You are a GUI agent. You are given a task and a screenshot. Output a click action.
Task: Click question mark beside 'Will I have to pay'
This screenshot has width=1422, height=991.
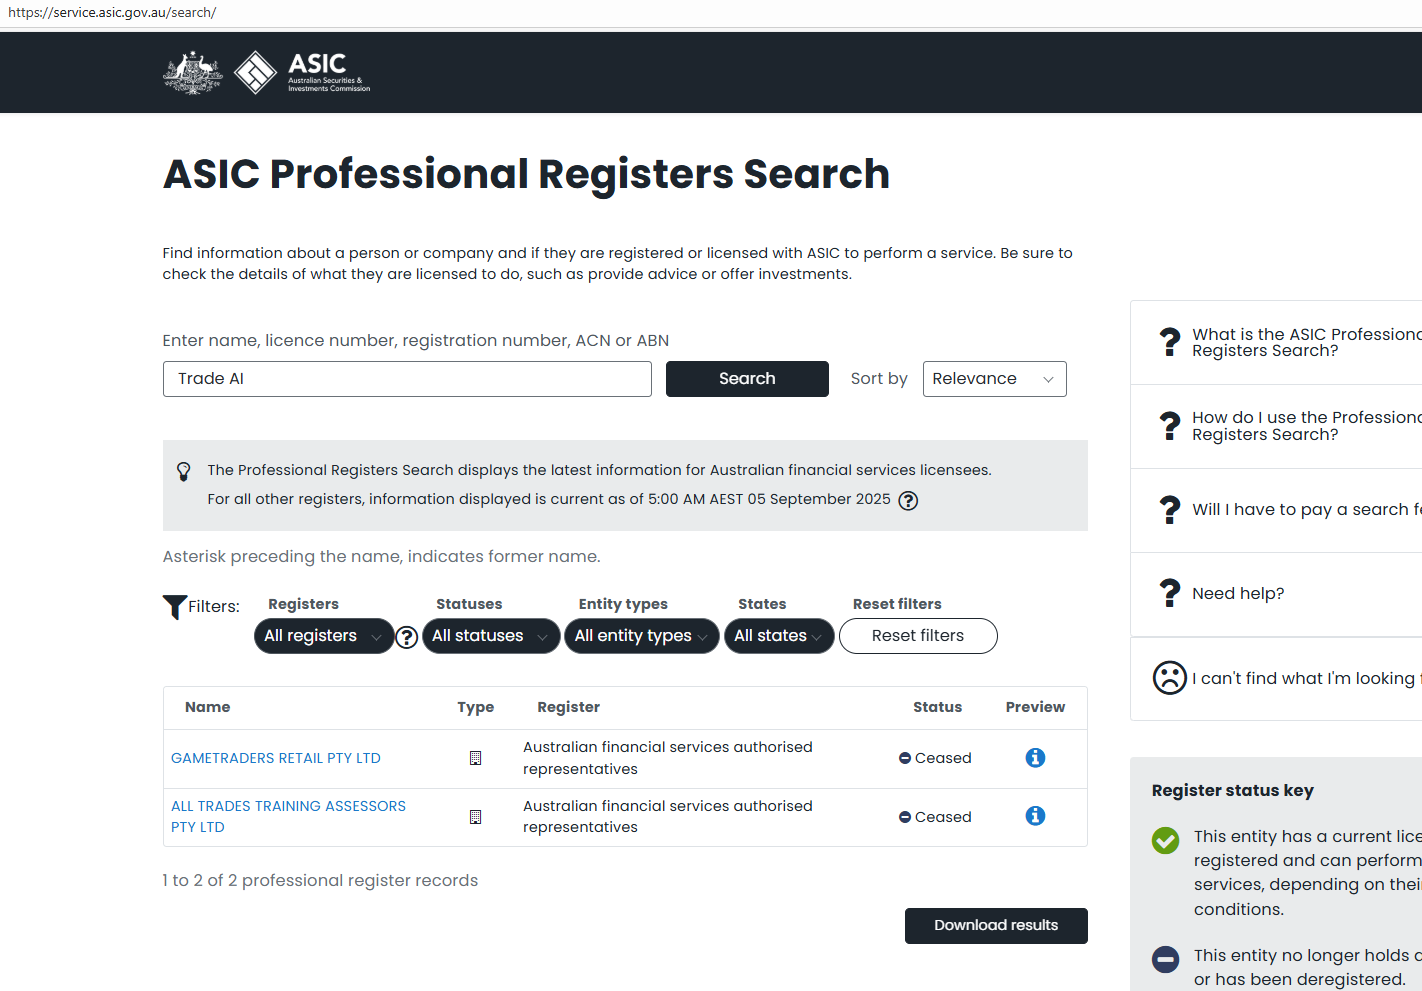pyautogui.click(x=1170, y=510)
